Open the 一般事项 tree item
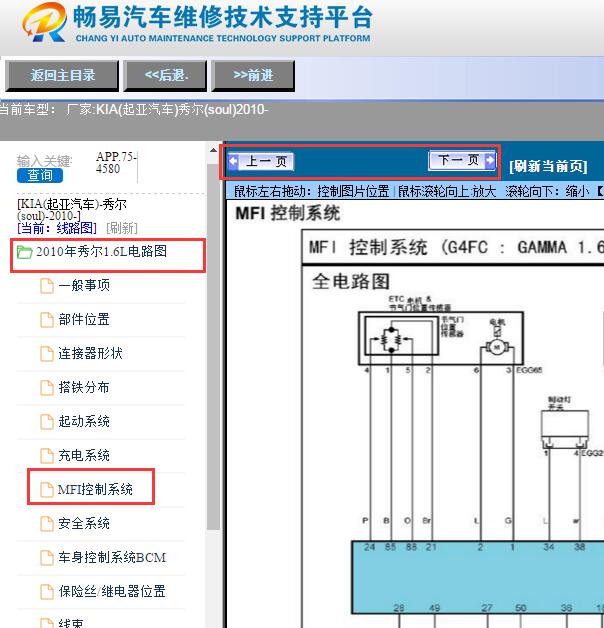Viewport: 604px width, 628px height. [x=84, y=286]
